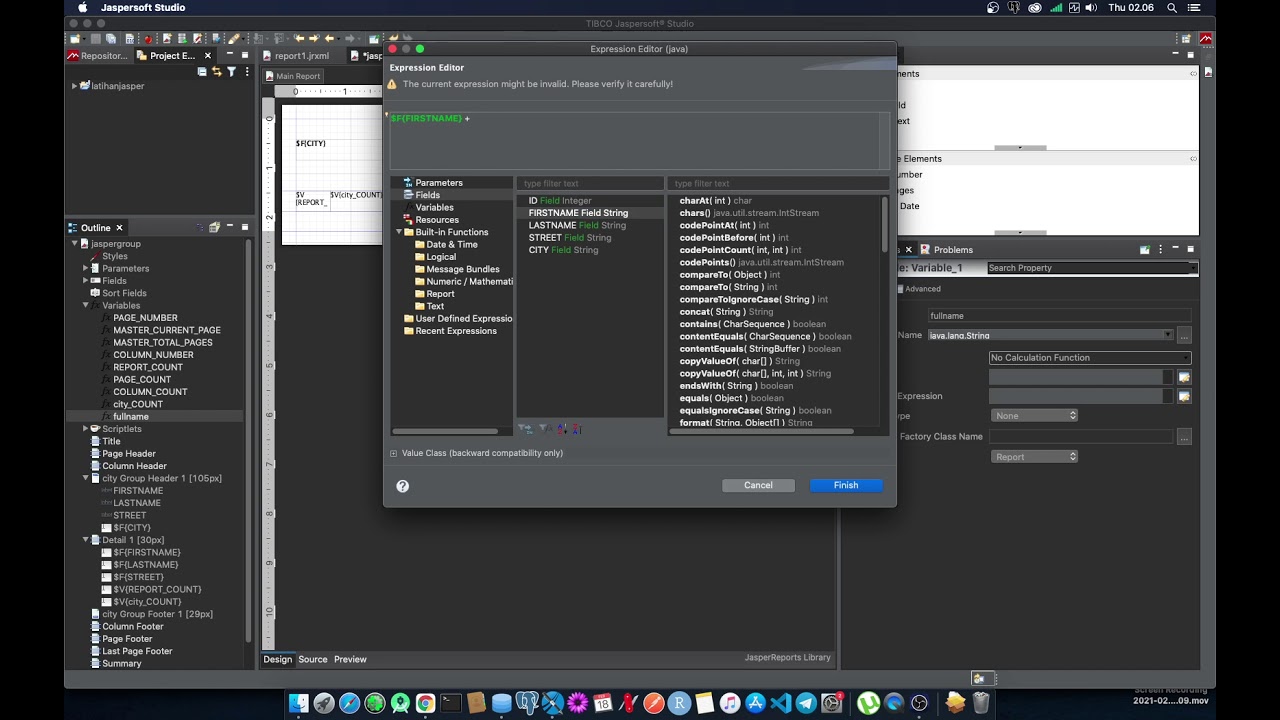Collapse the Variables node in Outline
Viewport: 1280px width, 720px height.
pyautogui.click(x=85, y=306)
